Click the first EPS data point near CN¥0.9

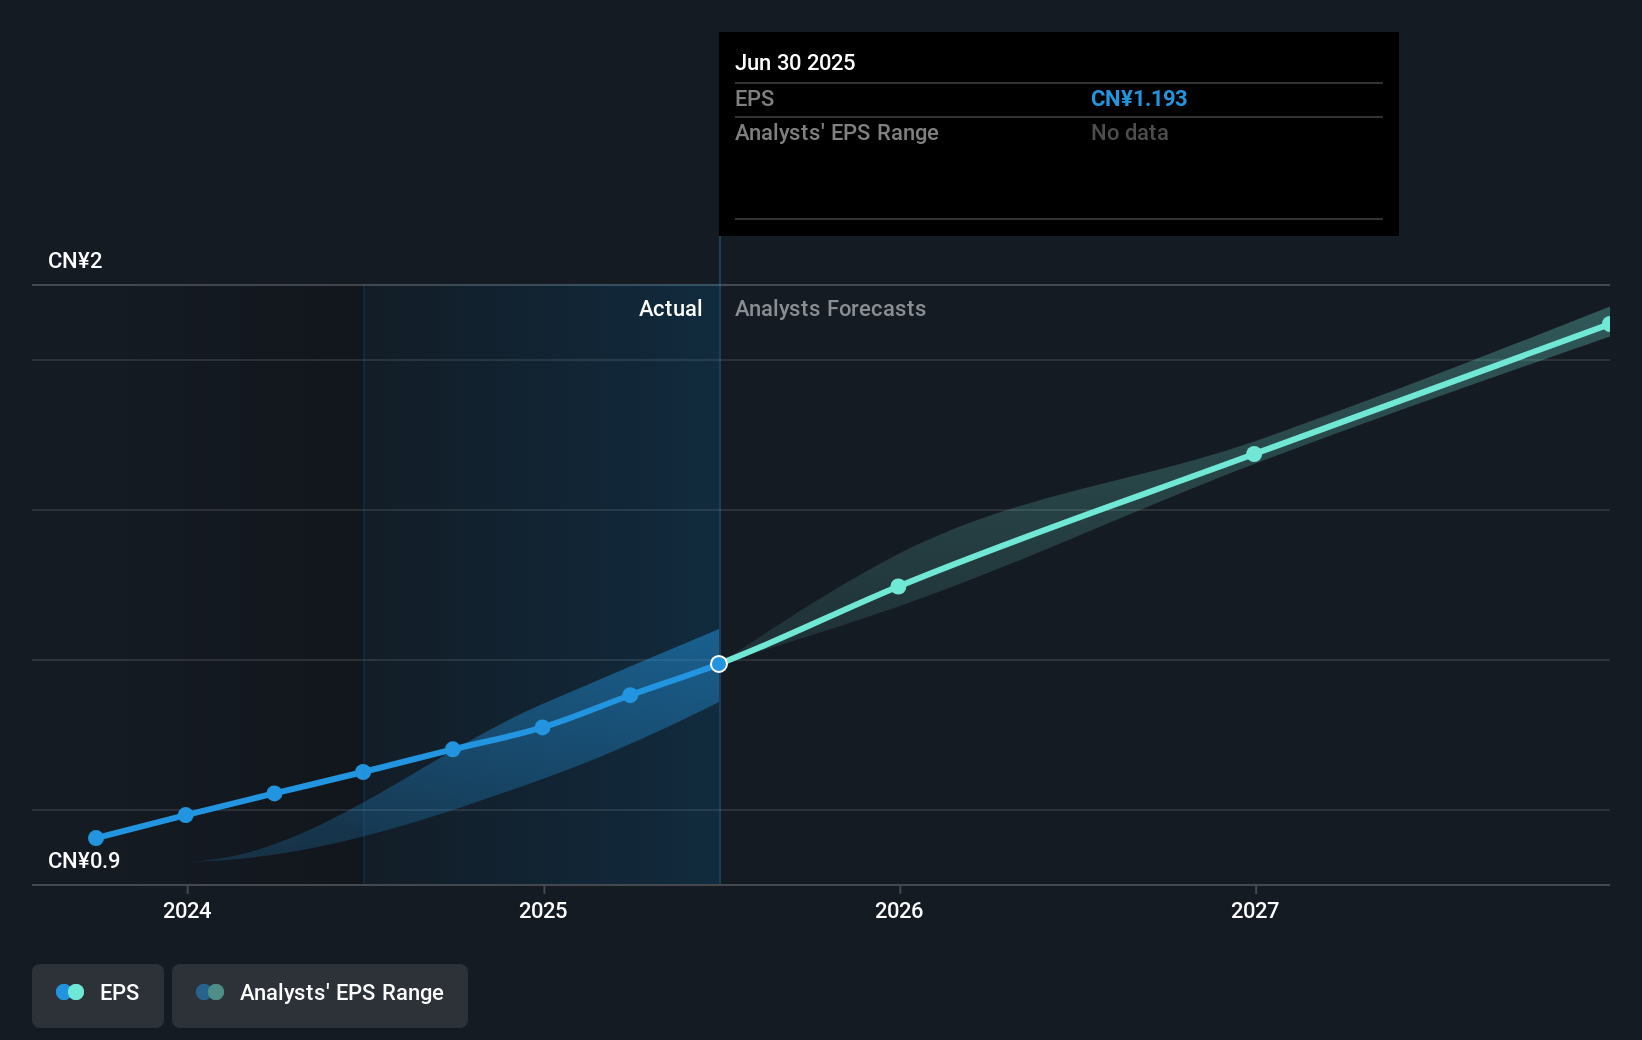click(x=95, y=837)
